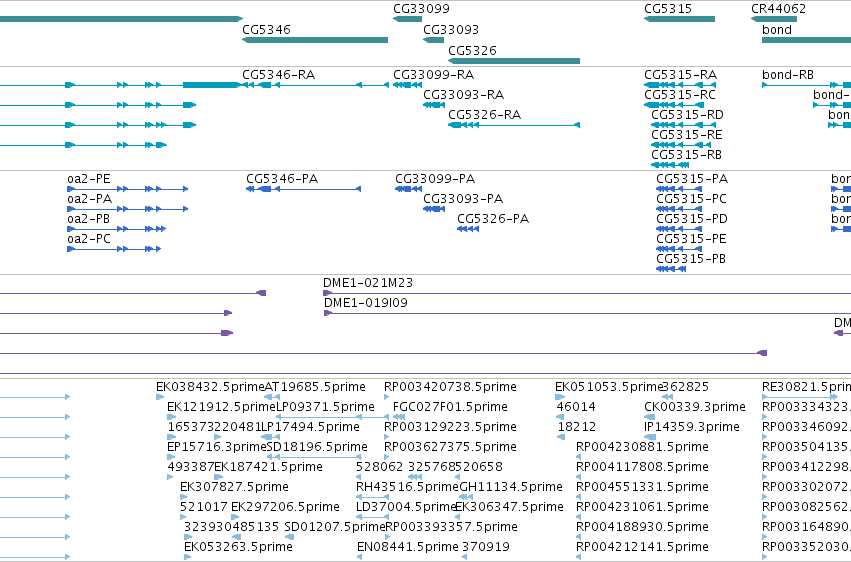The width and height of the screenshot is (851, 562).
Task: Select the EK038432.5prime EST
Action: point(160,397)
